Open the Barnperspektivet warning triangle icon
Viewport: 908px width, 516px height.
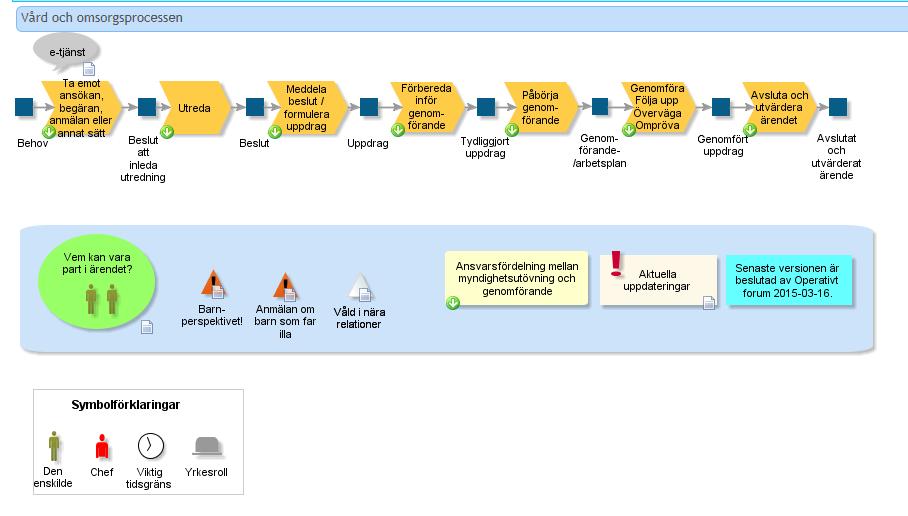(x=213, y=285)
